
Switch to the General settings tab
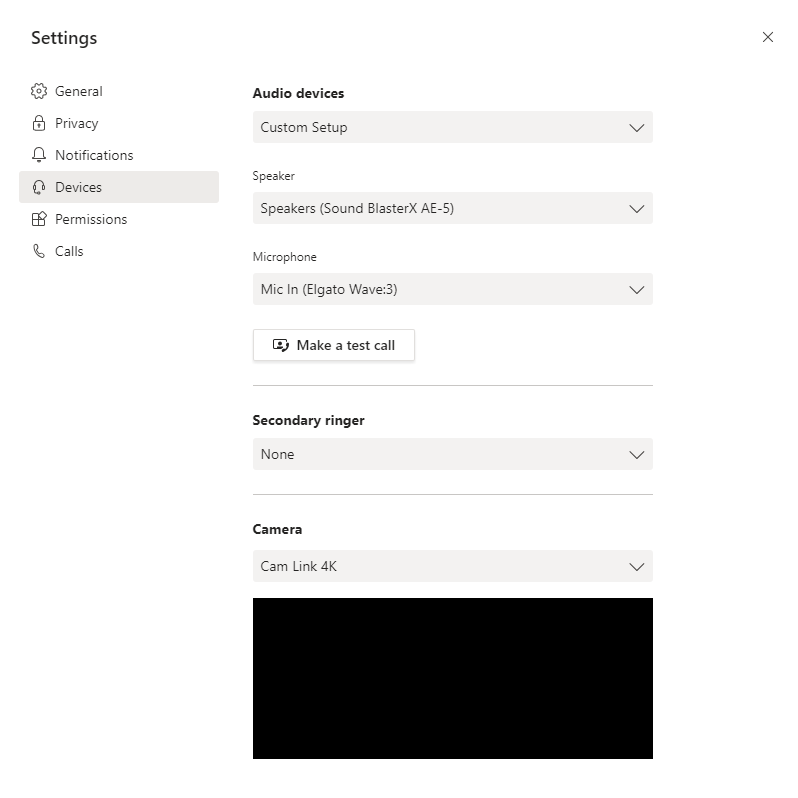79,91
